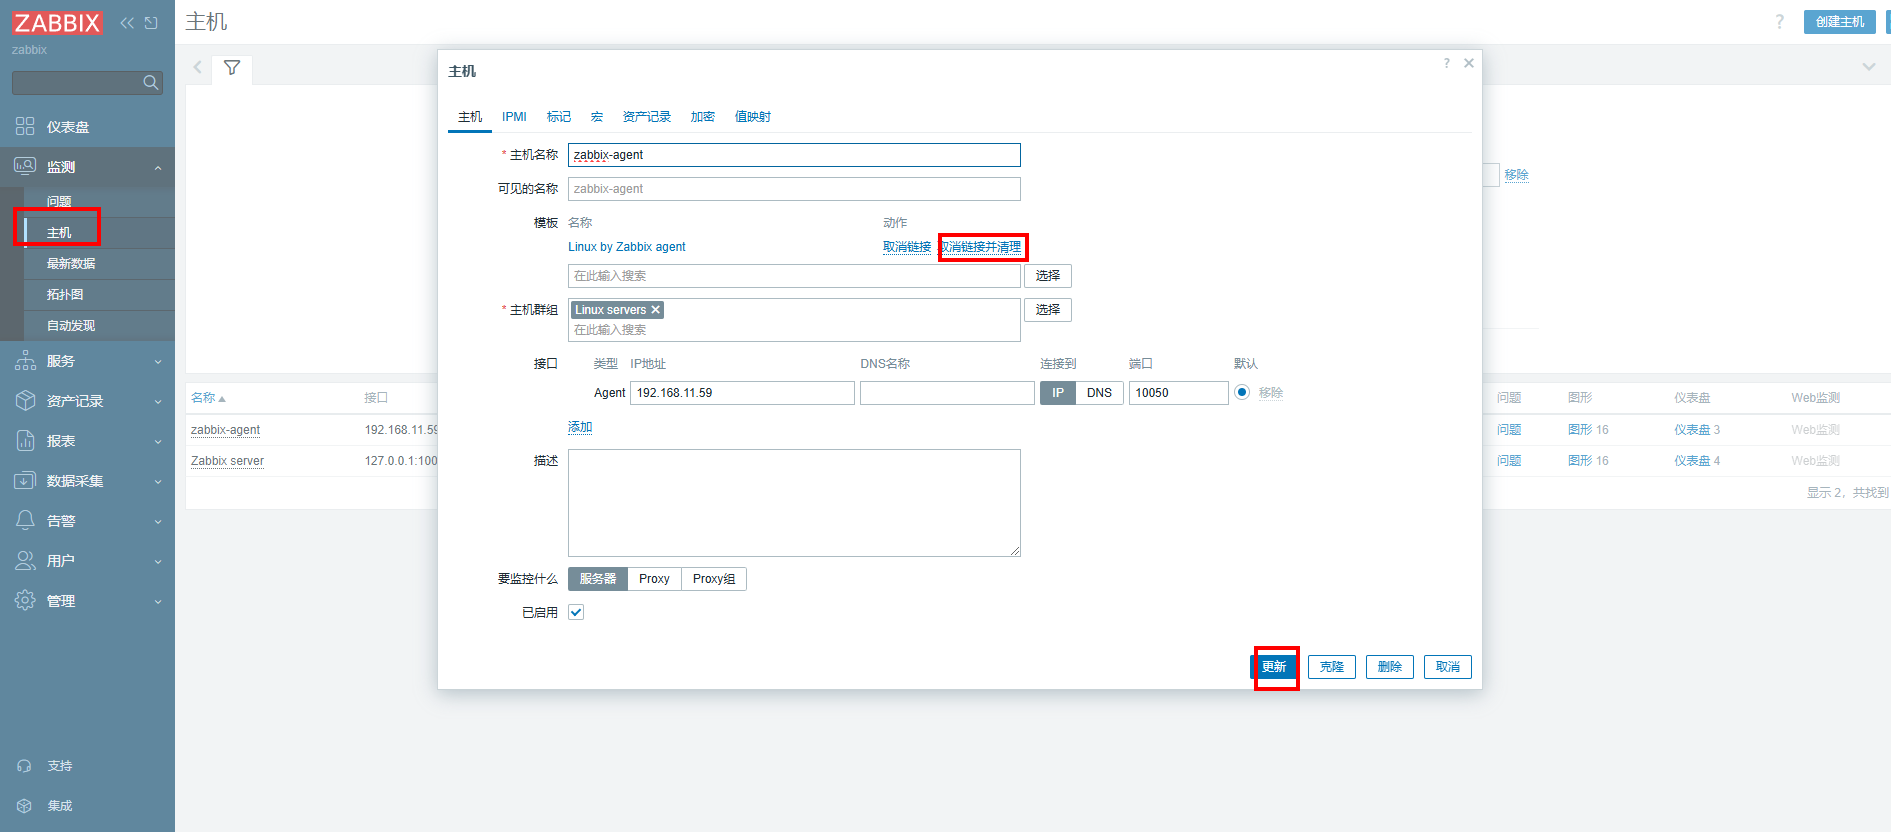
Task: Open the Zabbix server host link
Action: pos(227,461)
